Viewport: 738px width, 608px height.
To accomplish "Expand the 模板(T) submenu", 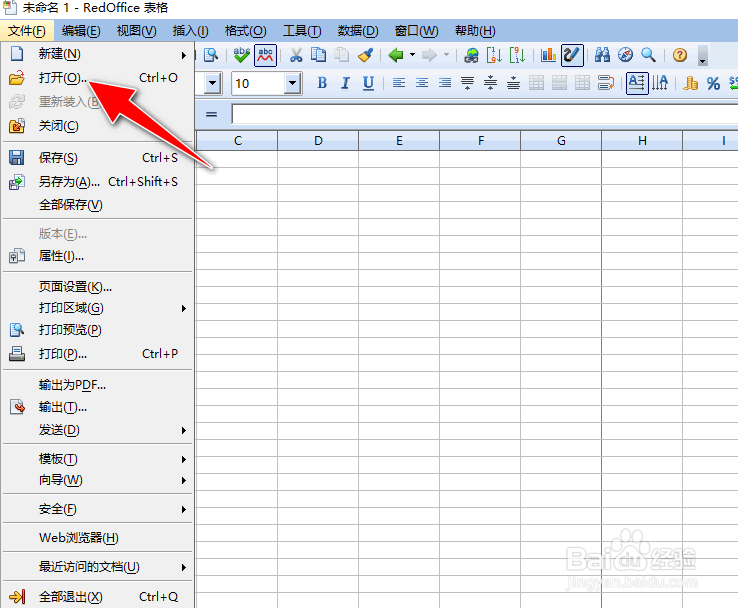I will click(98, 459).
